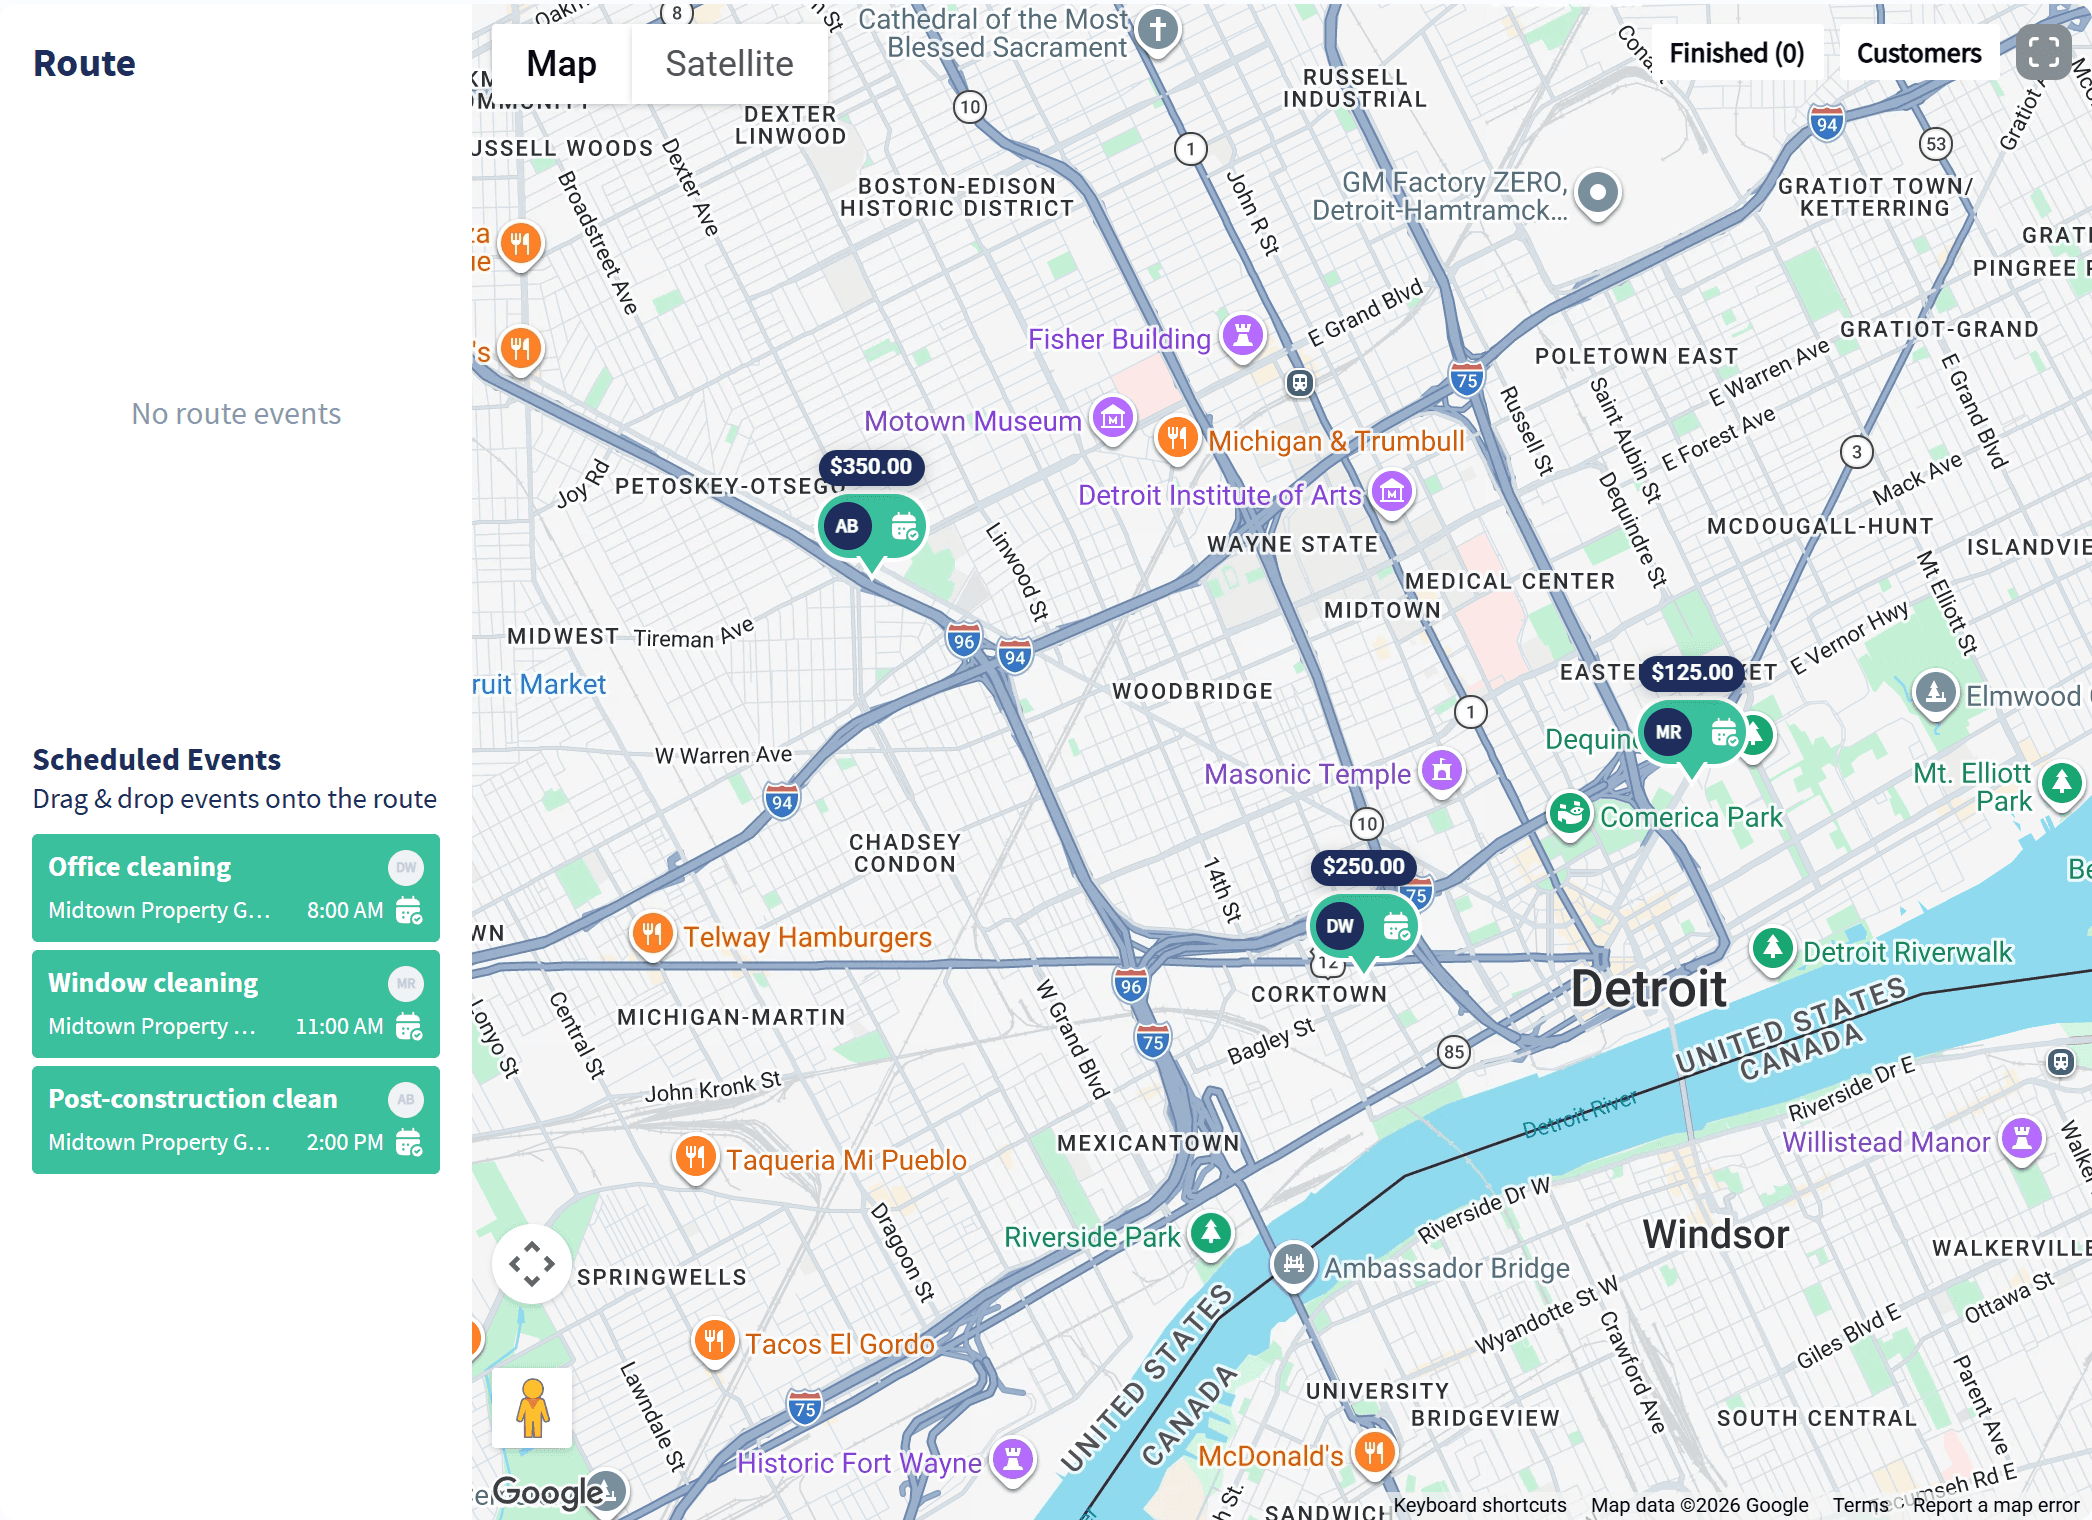The image size is (2092, 1520).
Task: Click the Historic Fort Wayne pin
Action: (x=1013, y=1459)
